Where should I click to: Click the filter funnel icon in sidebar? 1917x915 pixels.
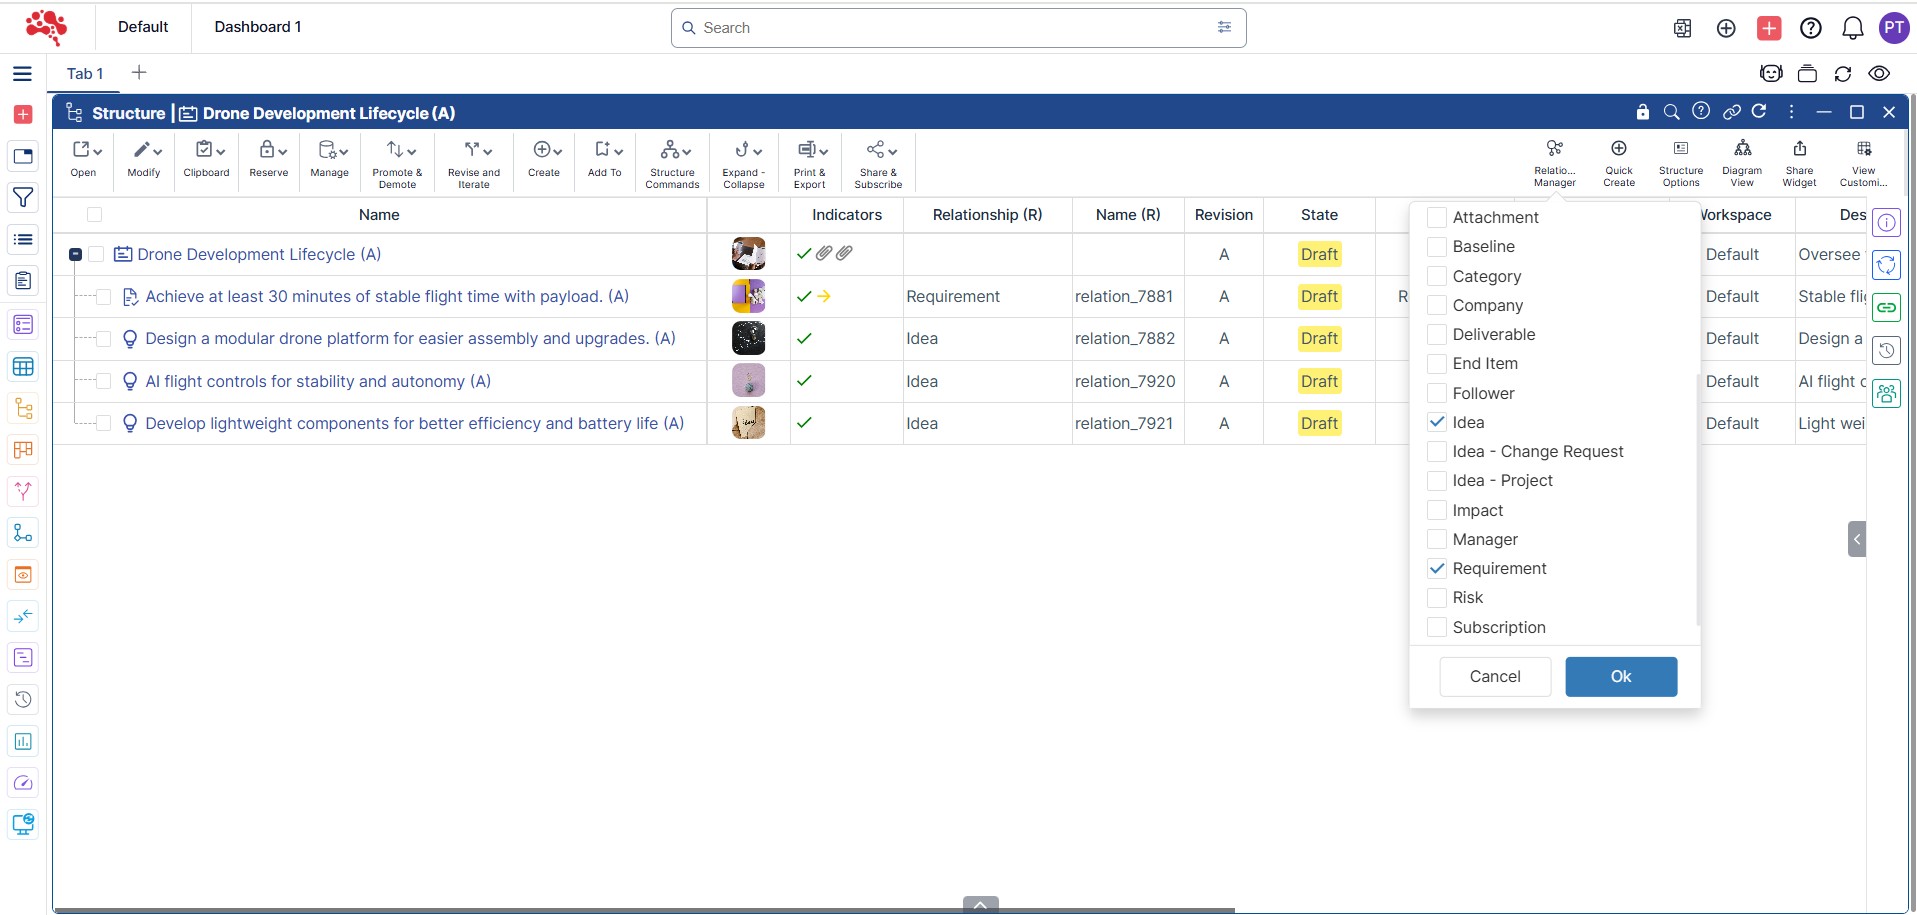click(x=23, y=198)
